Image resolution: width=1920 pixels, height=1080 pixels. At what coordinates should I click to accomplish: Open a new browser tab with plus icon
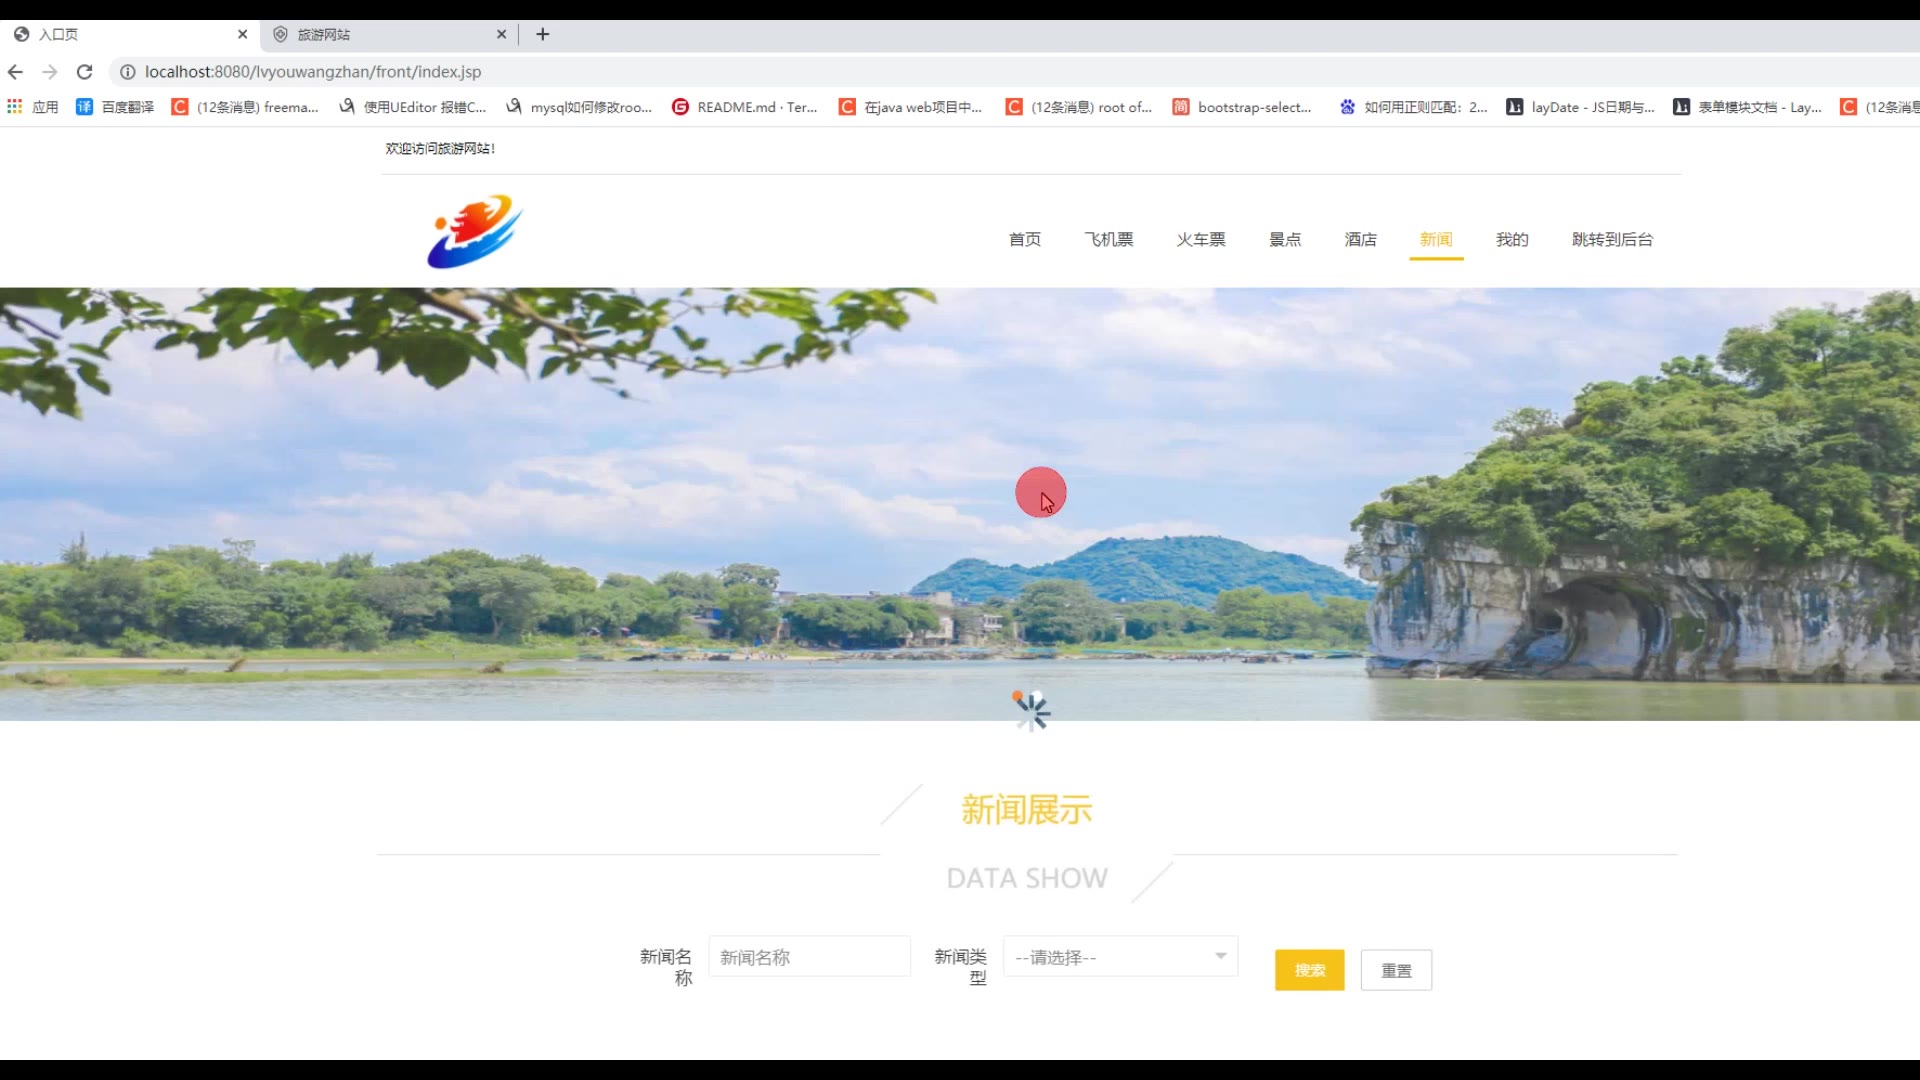(543, 34)
